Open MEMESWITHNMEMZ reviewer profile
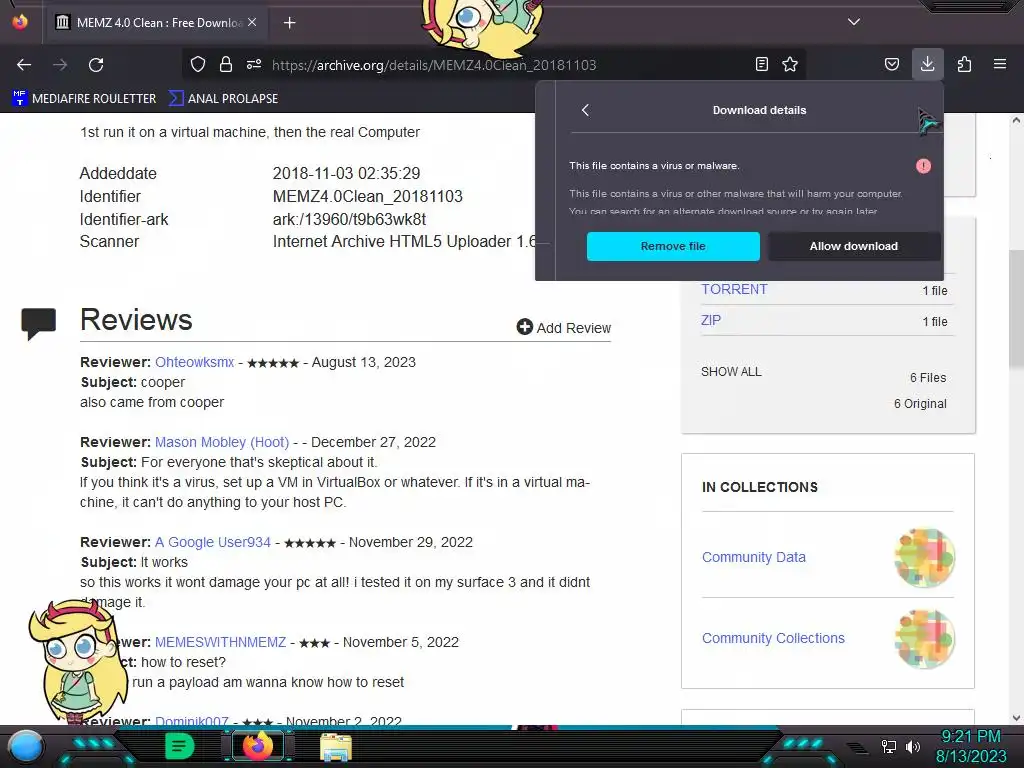 (x=220, y=642)
